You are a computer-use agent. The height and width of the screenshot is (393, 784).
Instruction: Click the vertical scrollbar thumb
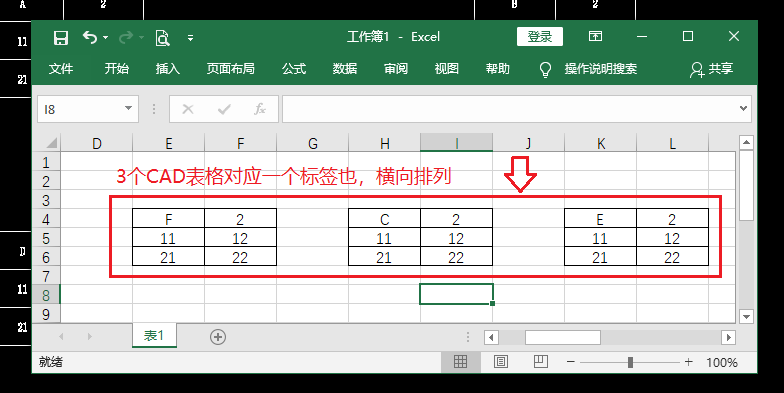[746, 186]
